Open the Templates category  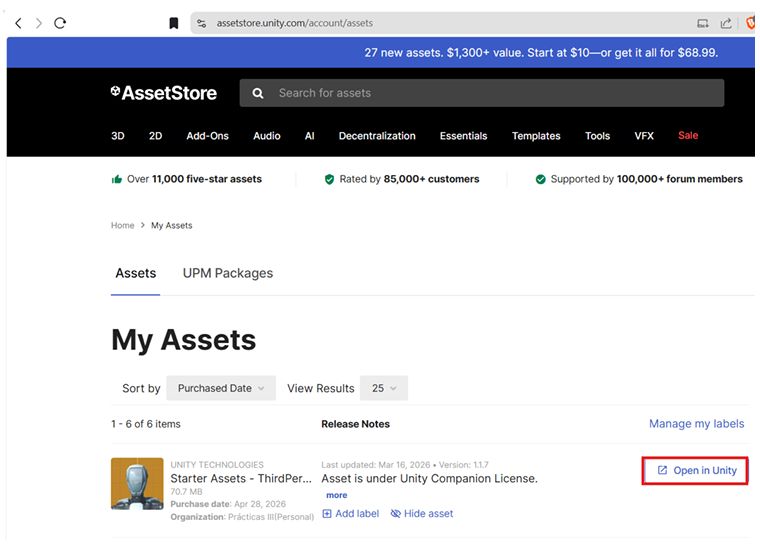(x=536, y=136)
